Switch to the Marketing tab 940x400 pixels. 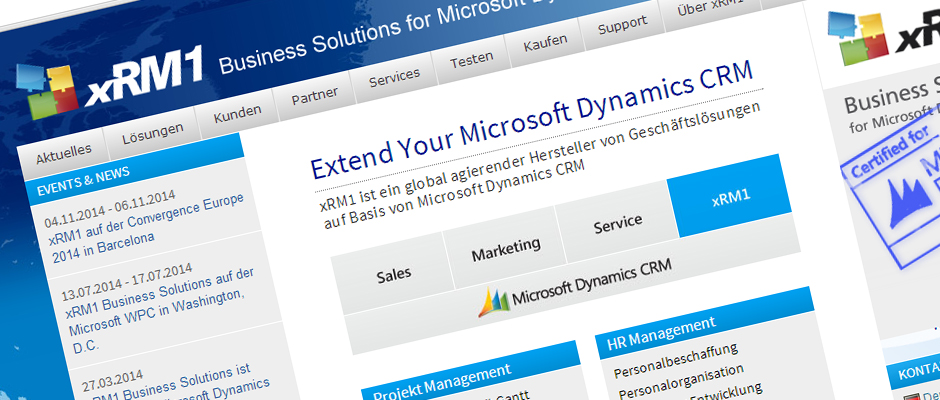click(x=506, y=245)
